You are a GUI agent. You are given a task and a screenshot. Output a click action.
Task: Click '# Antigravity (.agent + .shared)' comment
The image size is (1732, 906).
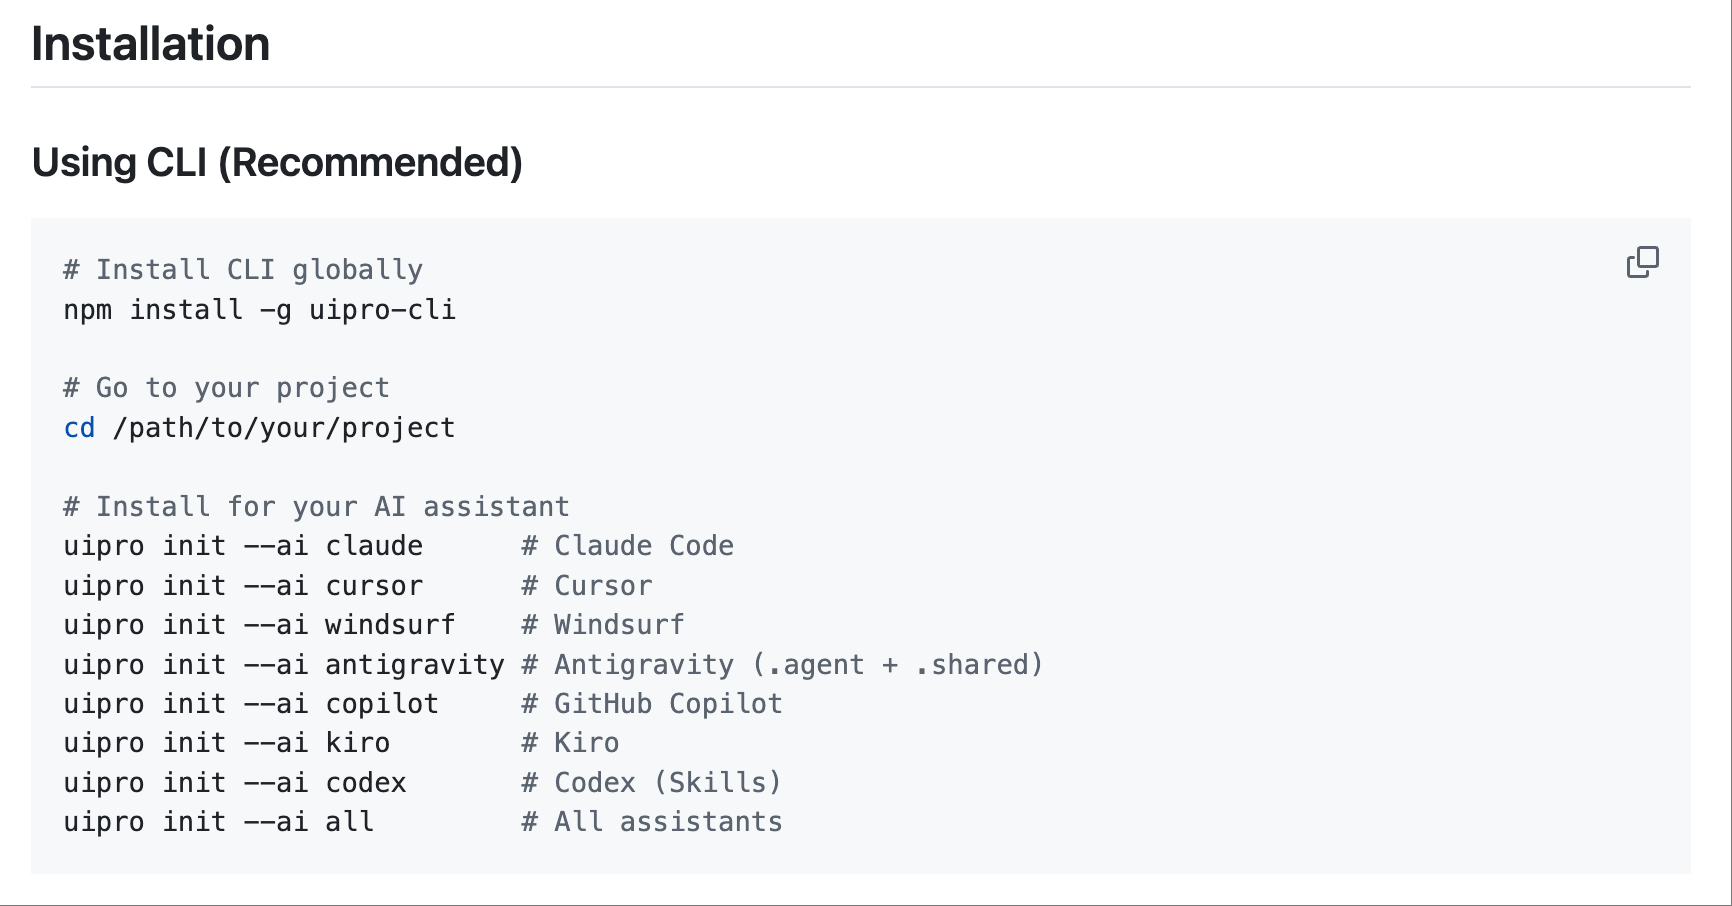[x=782, y=665]
